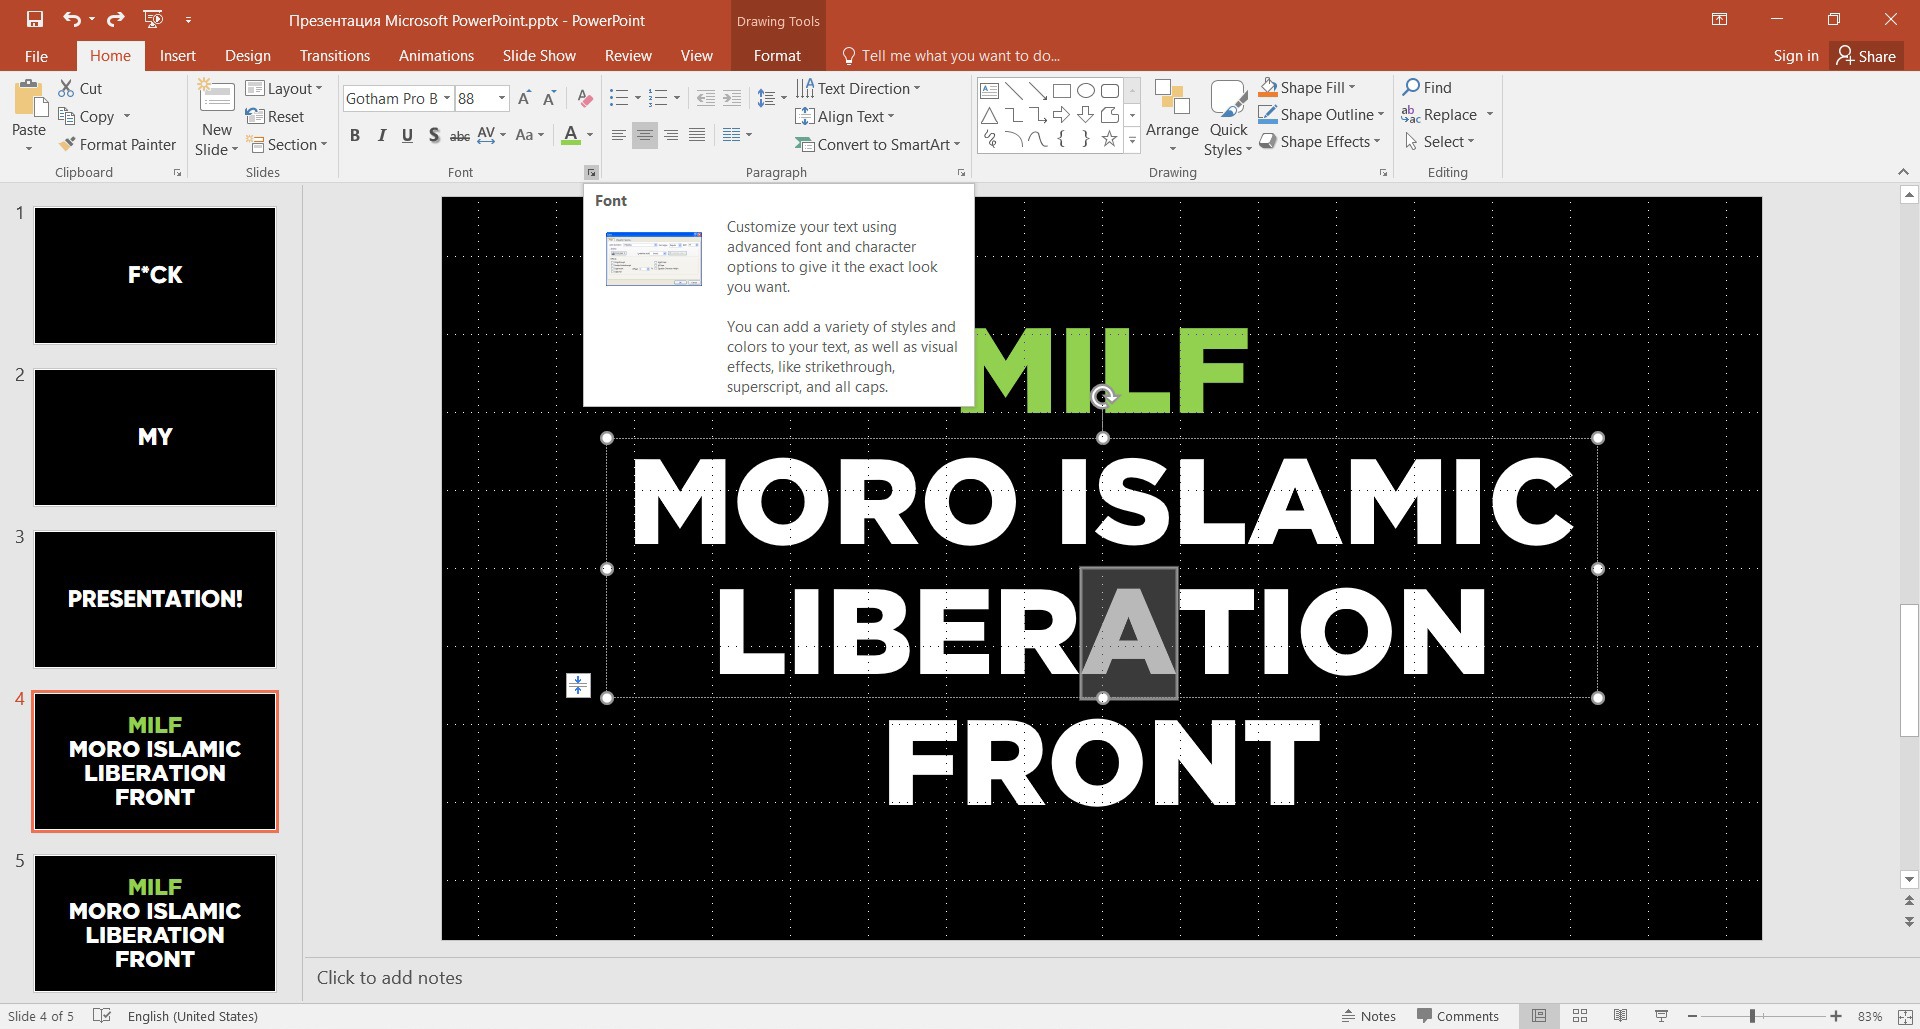This screenshot has width=1920, height=1029.
Task: Select the rectangle shape in the gallery
Action: [1061, 90]
